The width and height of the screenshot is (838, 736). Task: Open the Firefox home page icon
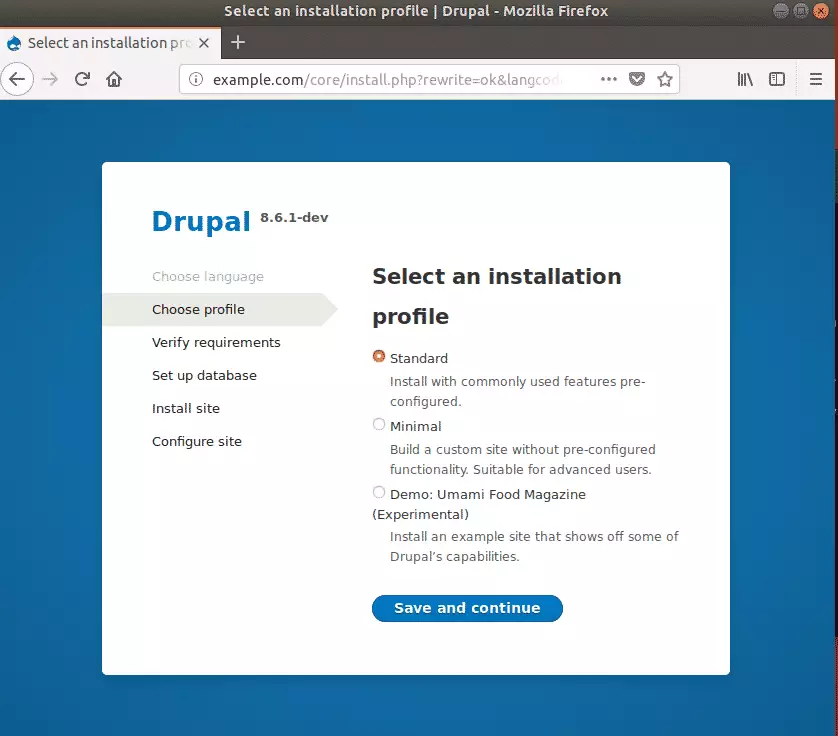pyautogui.click(x=114, y=80)
